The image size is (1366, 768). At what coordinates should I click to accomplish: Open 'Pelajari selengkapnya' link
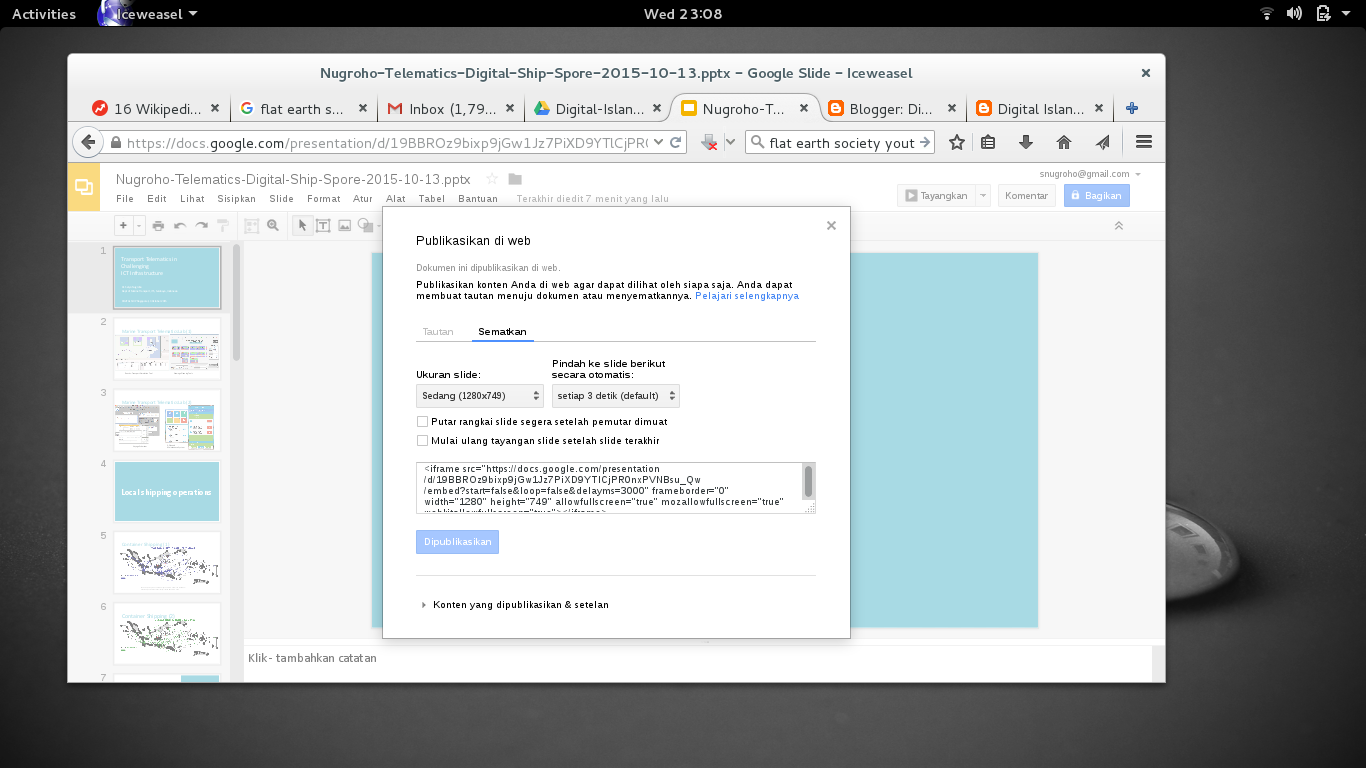pos(747,296)
